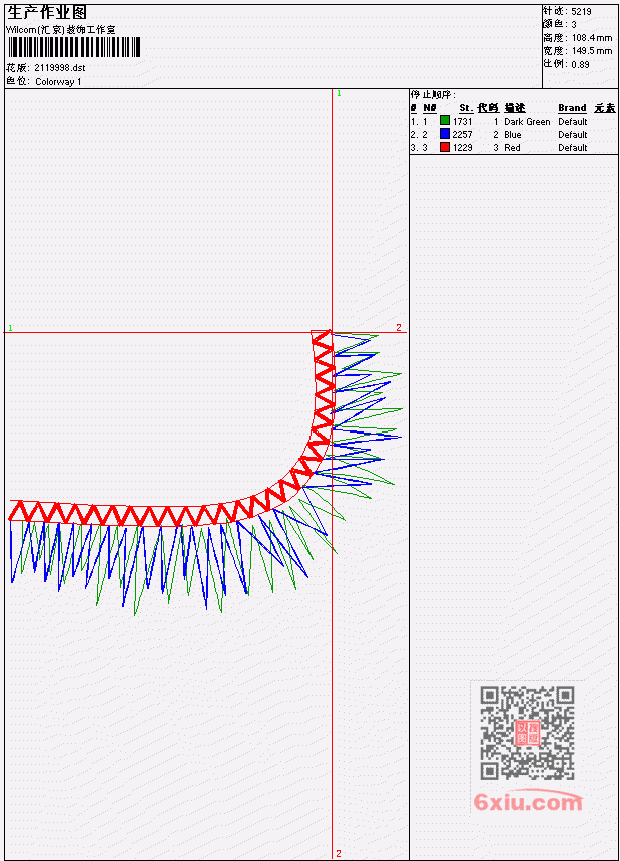Viewport: 620px width, 861px height.
Task: Click the '描述' column header
Action: 515,108
